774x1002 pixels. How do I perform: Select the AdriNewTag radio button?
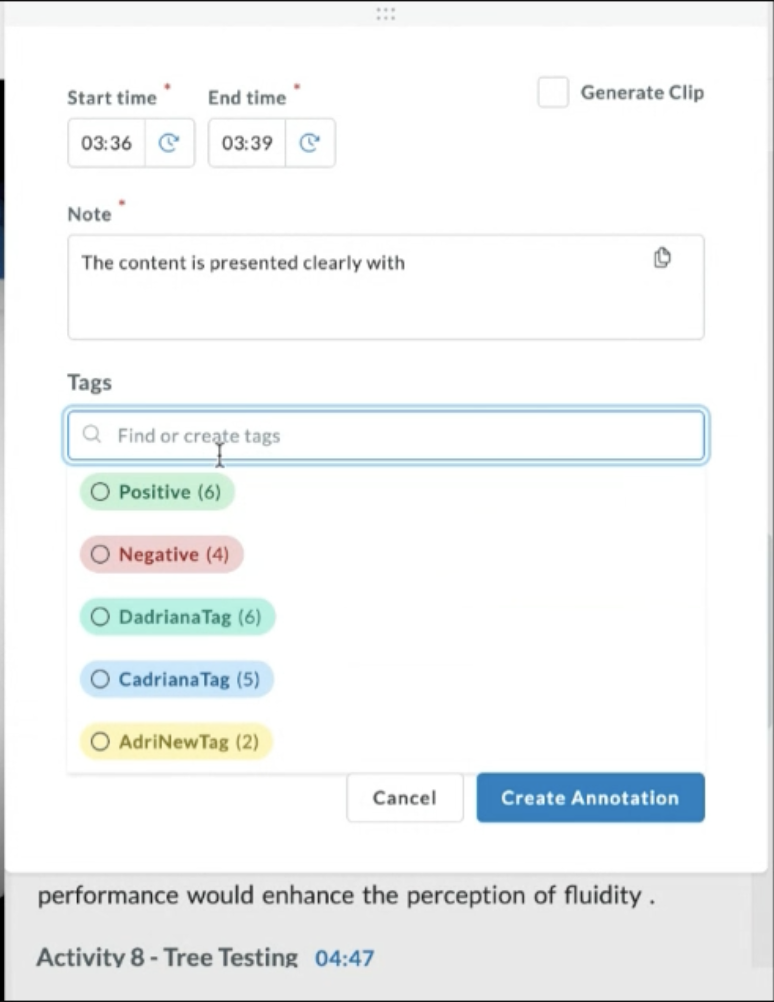pyautogui.click(x=100, y=741)
